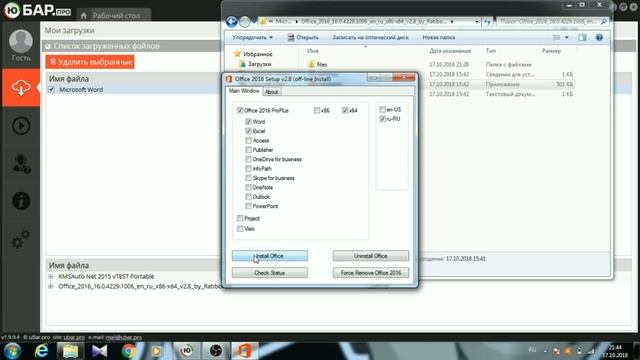Click Force Remove Office 2016 button
This screenshot has height=360, width=640.
tap(371, 273)
